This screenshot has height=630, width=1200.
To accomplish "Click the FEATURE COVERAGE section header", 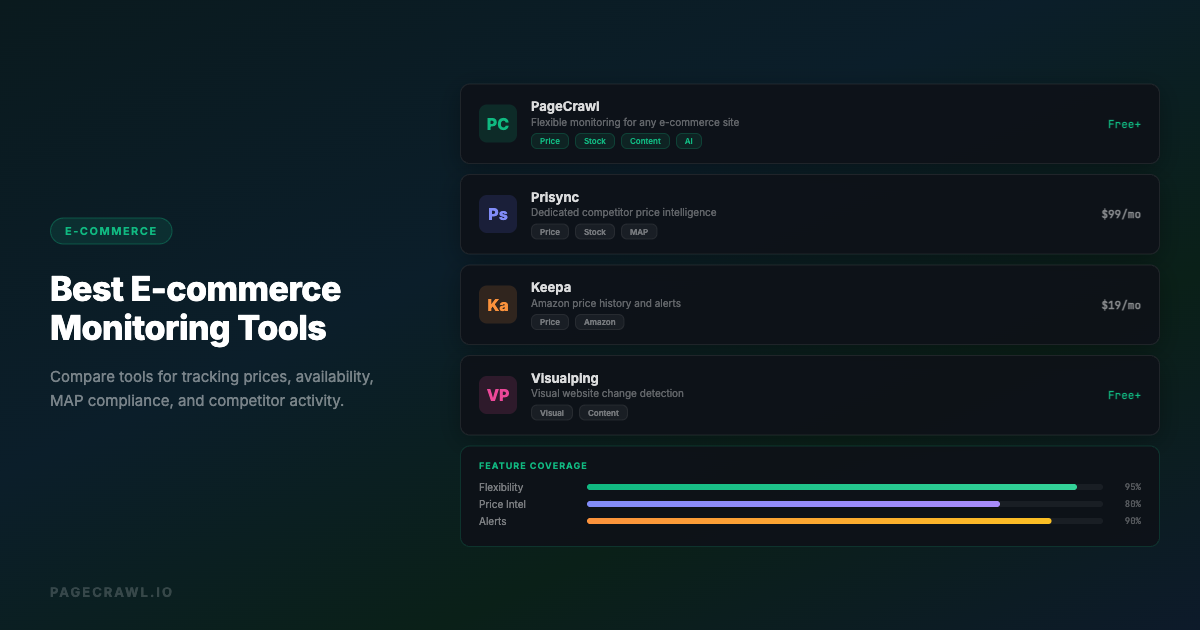I will (x=533, y=466).
